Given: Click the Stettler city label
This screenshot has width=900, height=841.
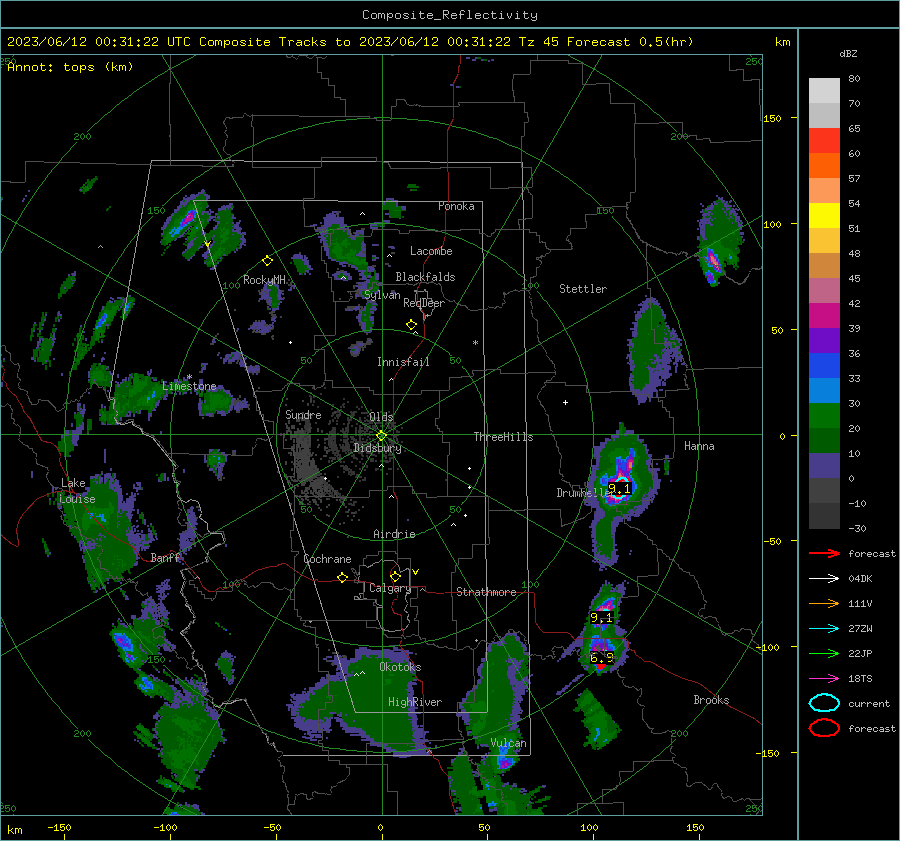Looking at the screenshot, I should [x=583, y=289].
